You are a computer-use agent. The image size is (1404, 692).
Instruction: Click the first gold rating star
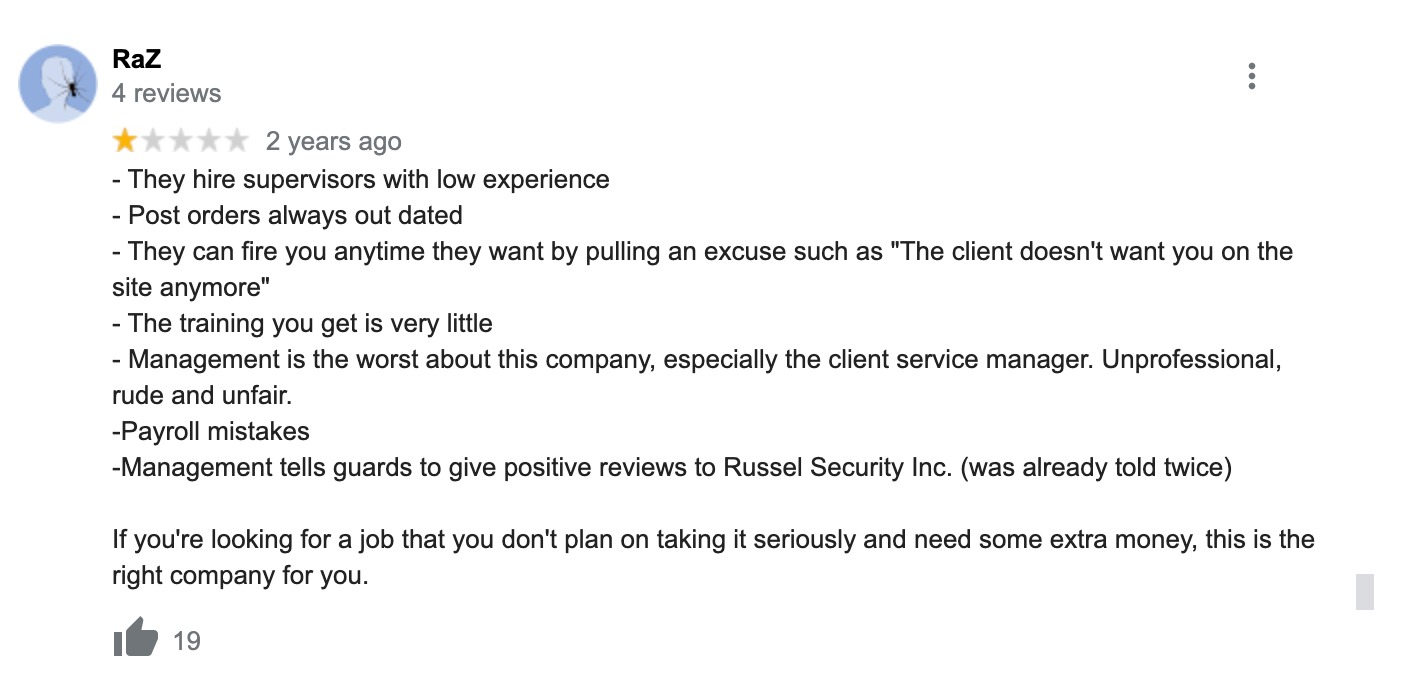point(125,141)
